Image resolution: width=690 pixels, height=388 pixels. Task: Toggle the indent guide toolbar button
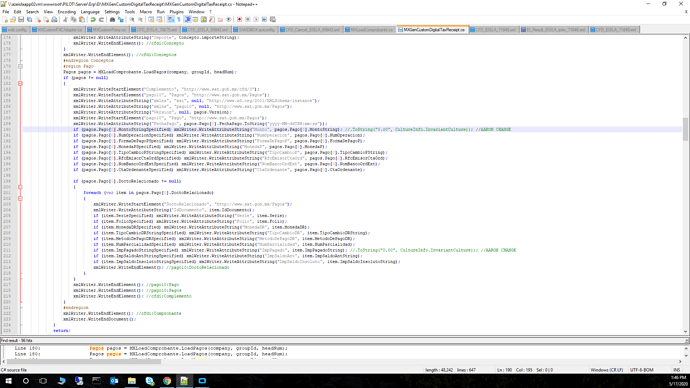point(187,19)
